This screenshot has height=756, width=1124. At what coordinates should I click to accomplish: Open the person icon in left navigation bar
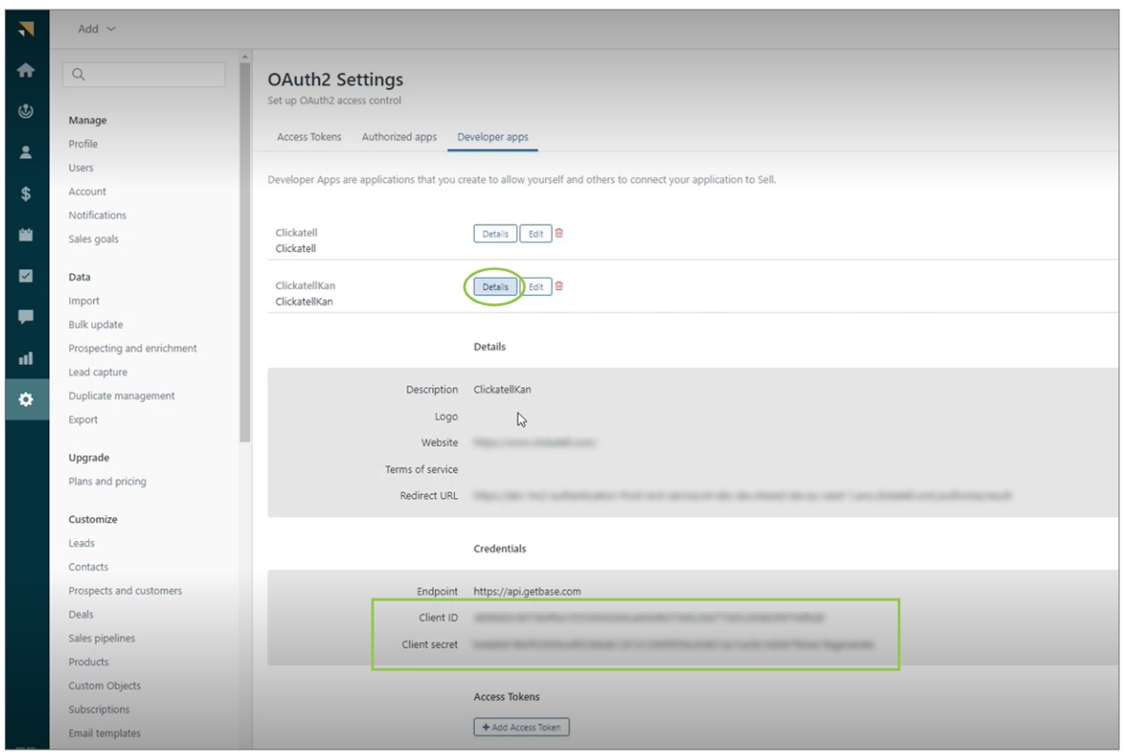tap(26, 153)
